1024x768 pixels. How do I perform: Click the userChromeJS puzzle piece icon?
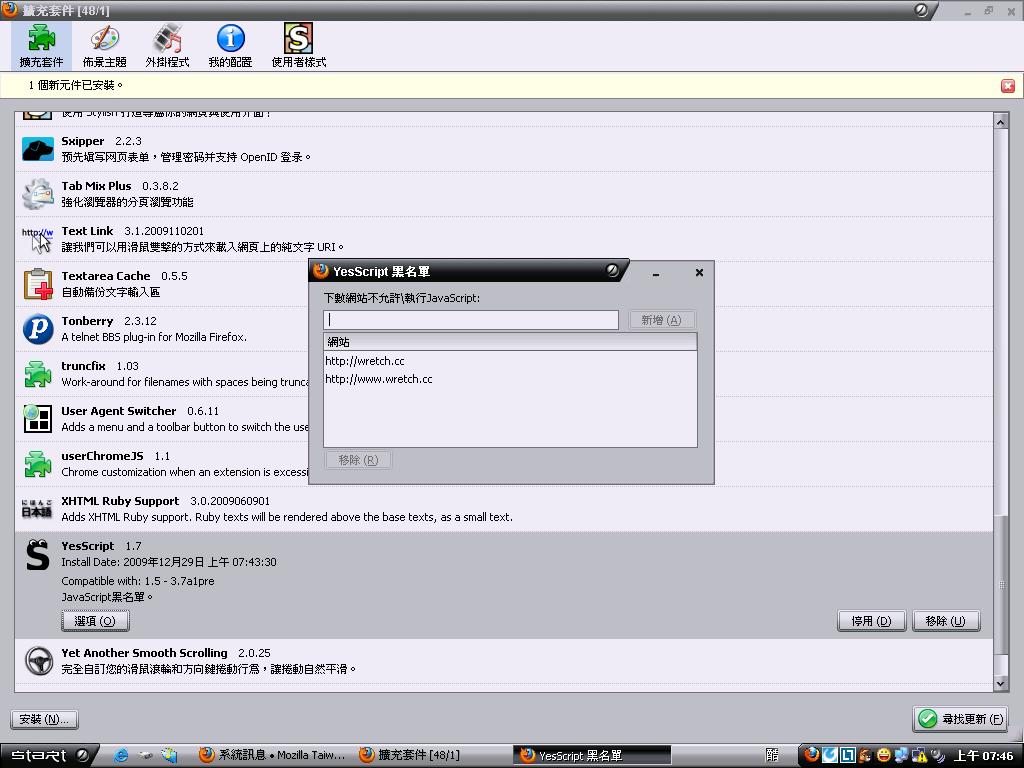click(x=37, y=464)
